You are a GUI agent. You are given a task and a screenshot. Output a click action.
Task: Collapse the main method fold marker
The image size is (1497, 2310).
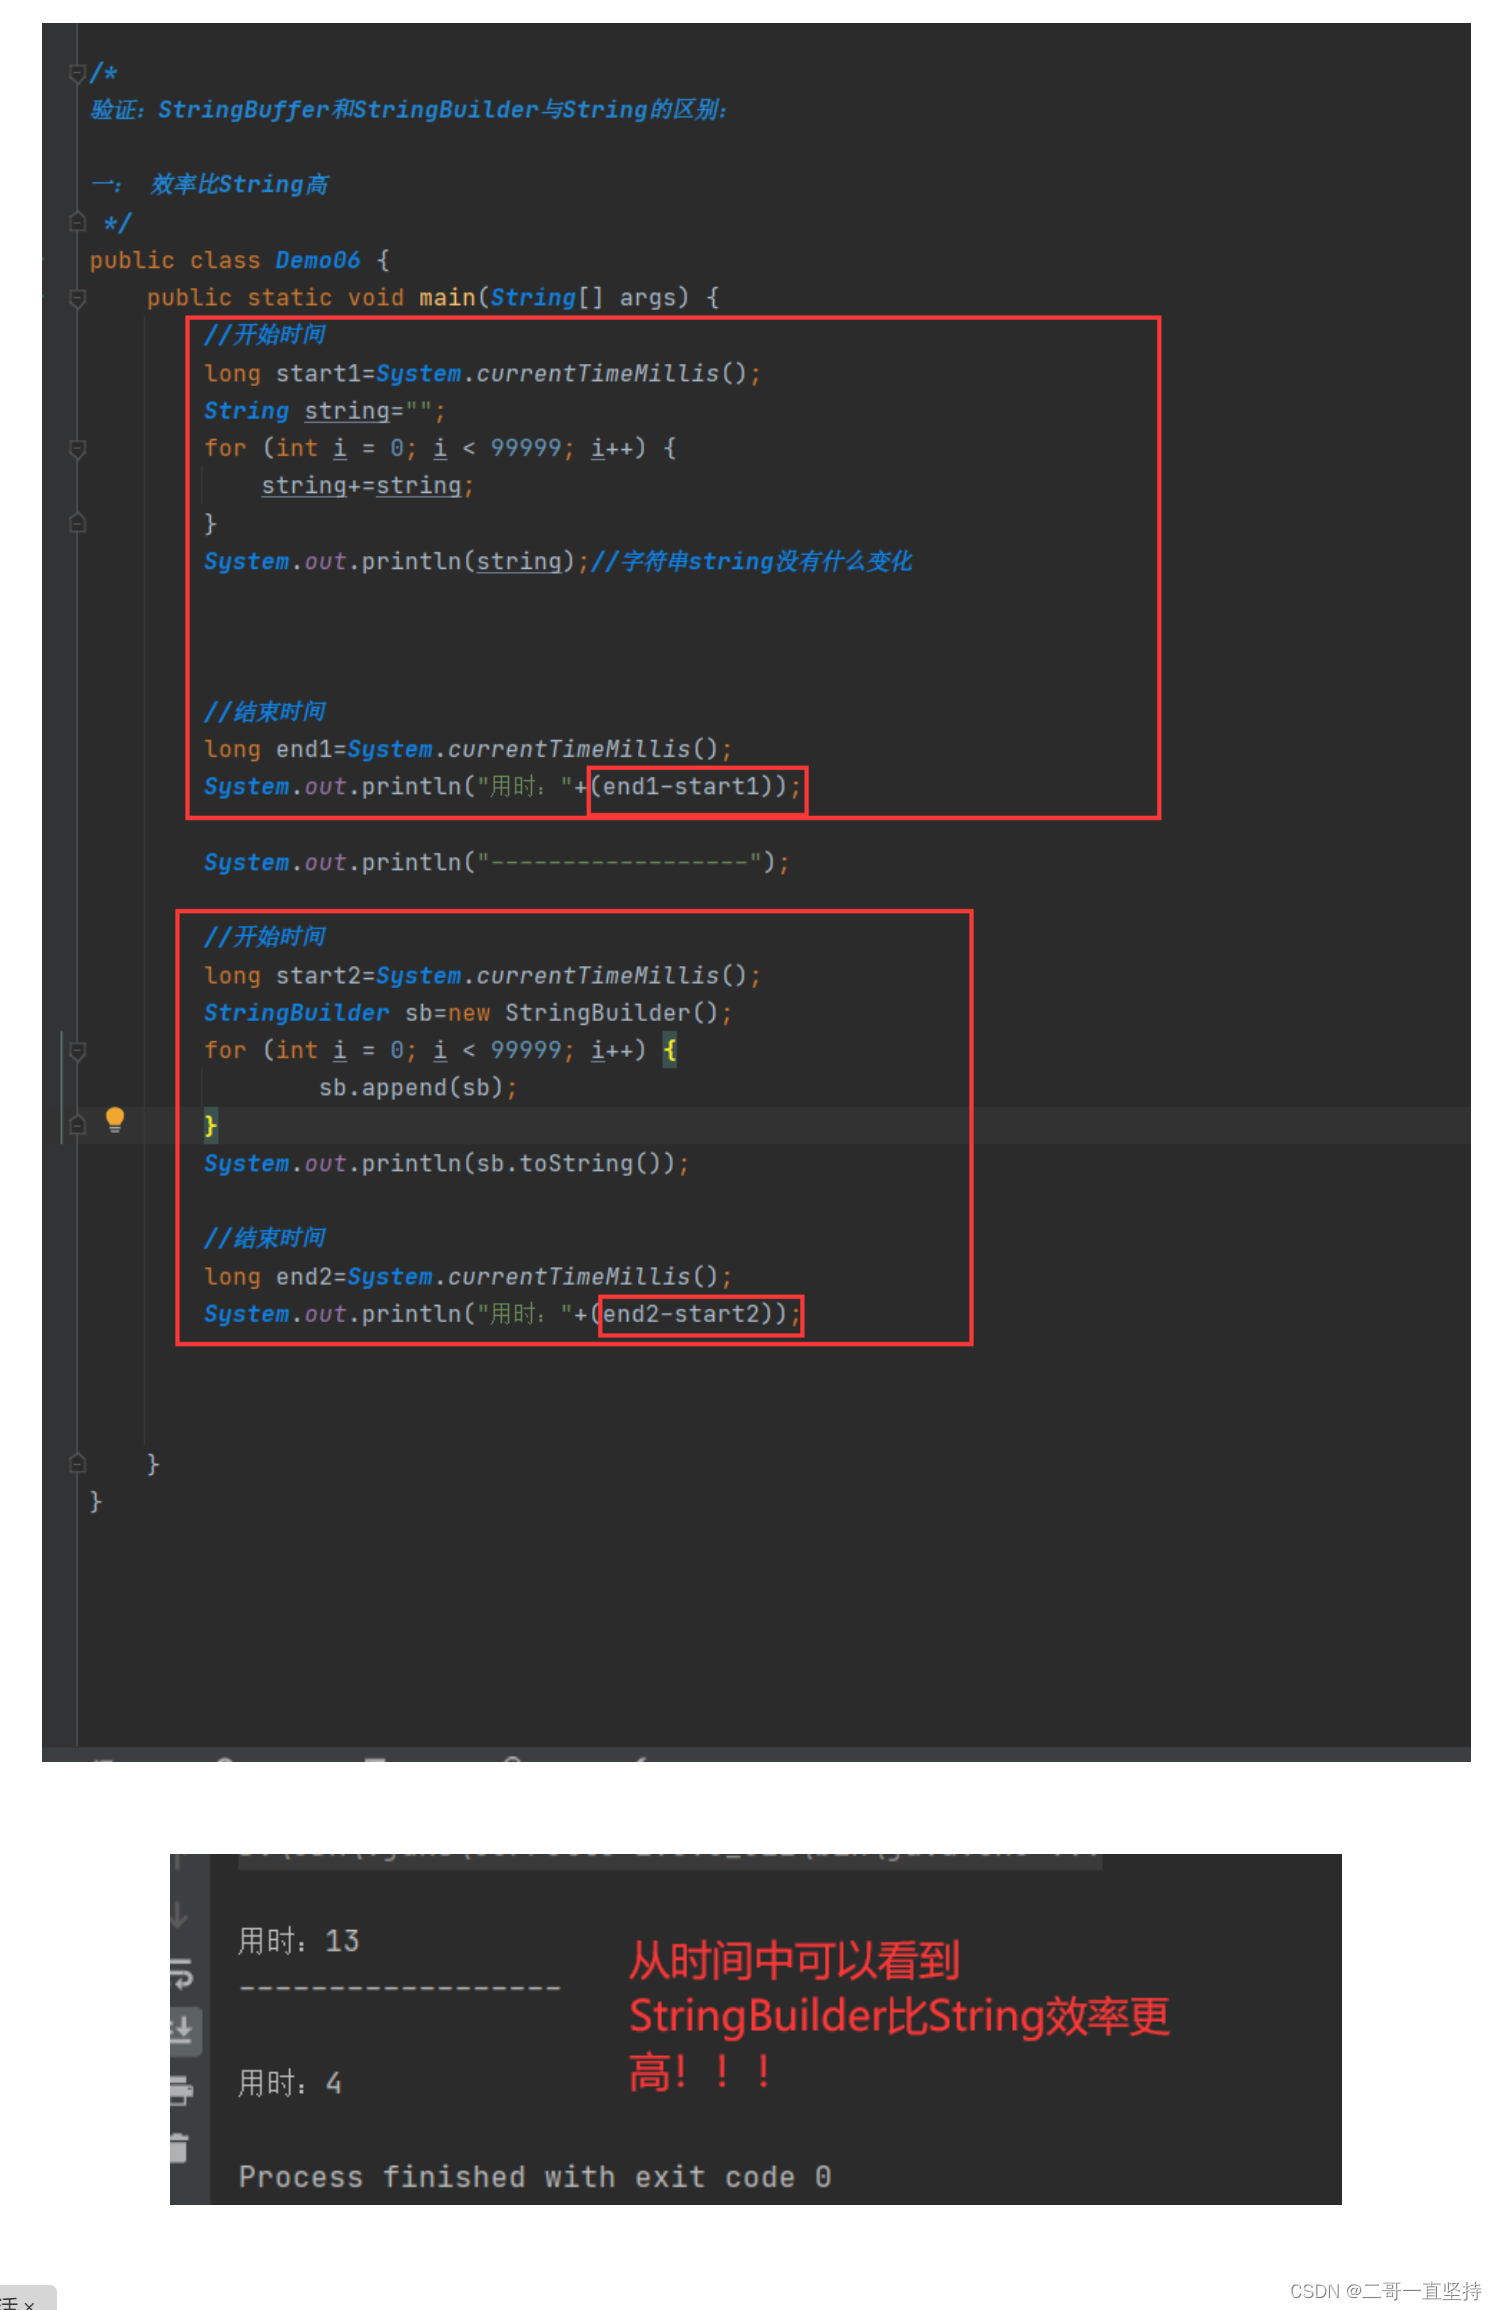point(77,297)
